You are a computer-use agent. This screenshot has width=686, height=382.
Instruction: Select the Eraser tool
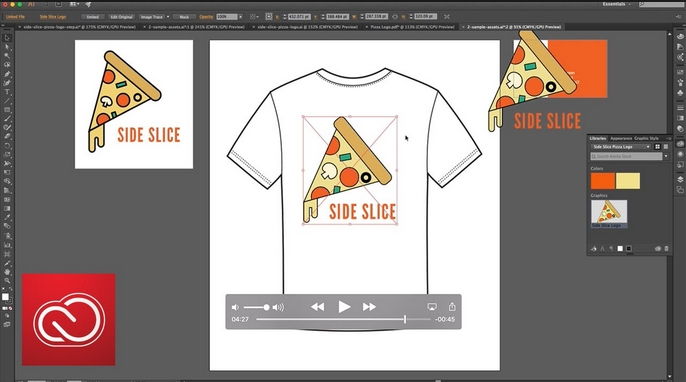(7, 137)
